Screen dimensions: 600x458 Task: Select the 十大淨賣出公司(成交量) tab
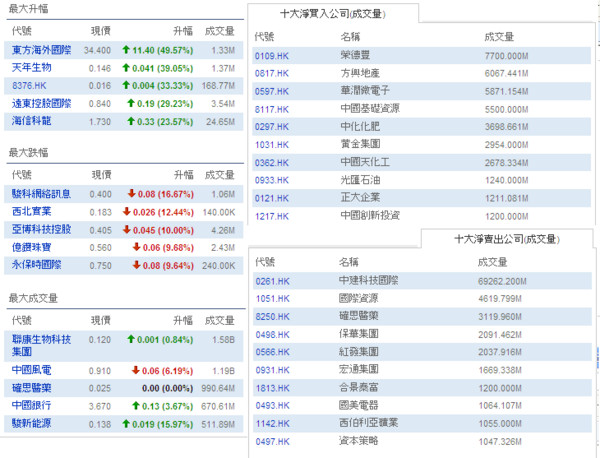click(x=507, y=240)
